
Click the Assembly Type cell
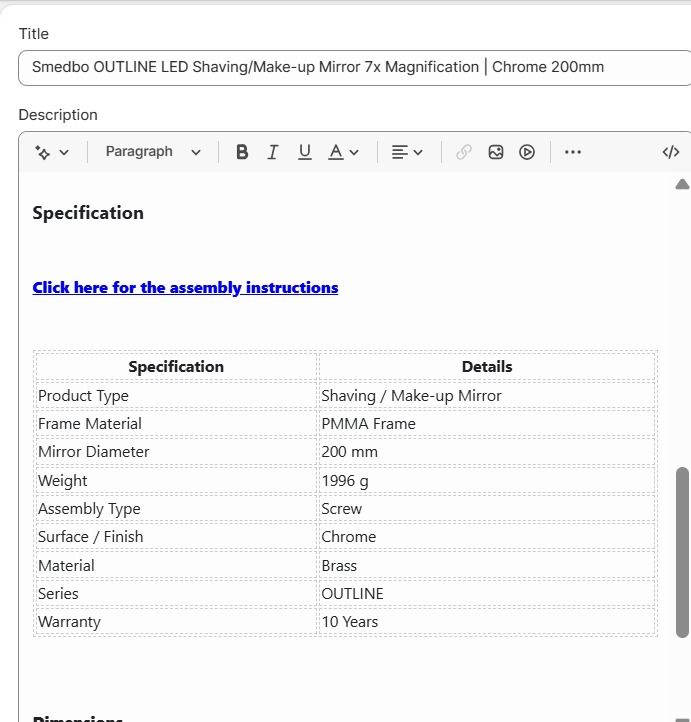coord(176,509)
